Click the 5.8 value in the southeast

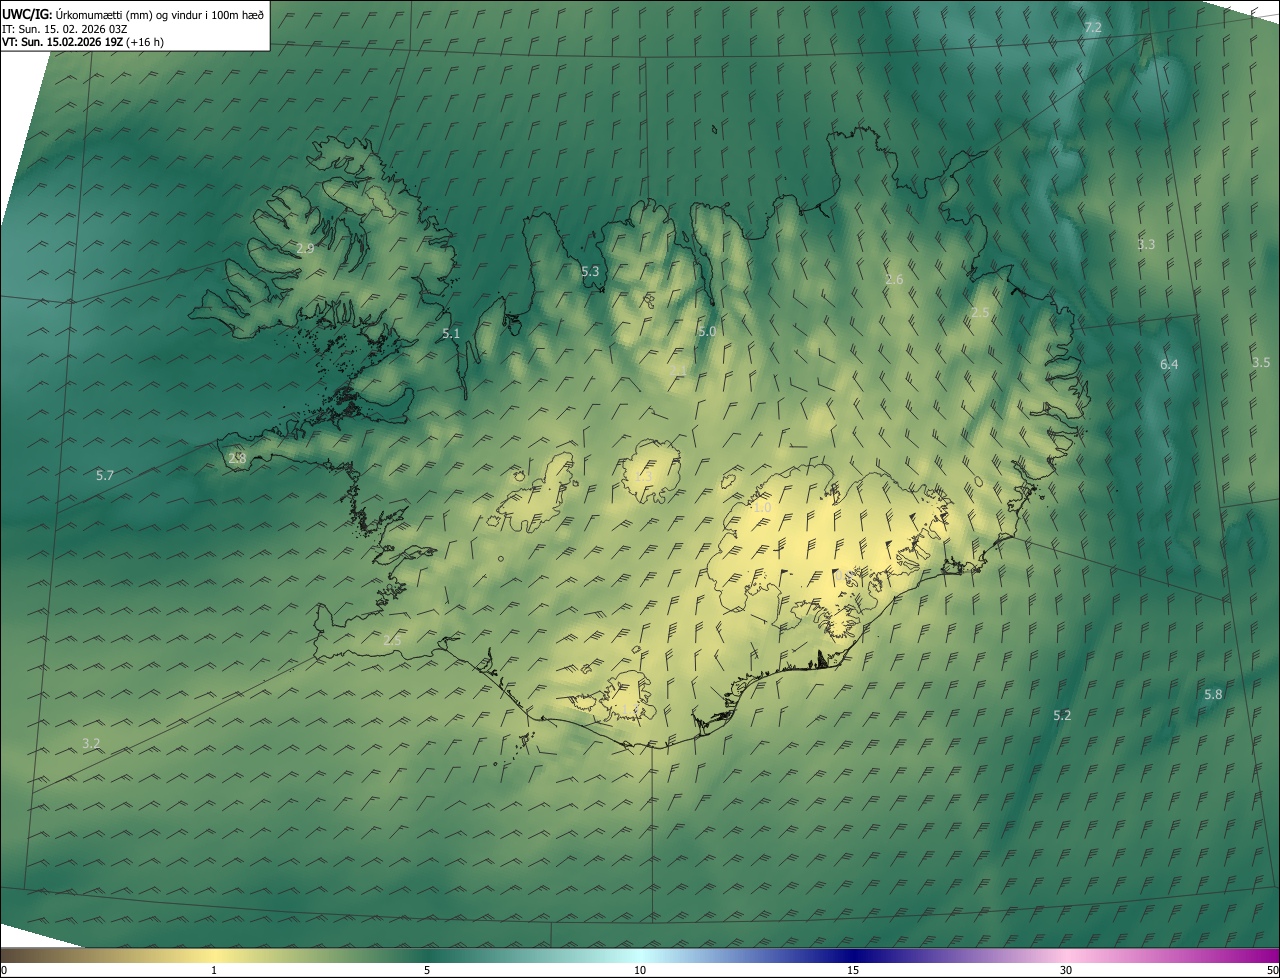[x=1213, y=694]
